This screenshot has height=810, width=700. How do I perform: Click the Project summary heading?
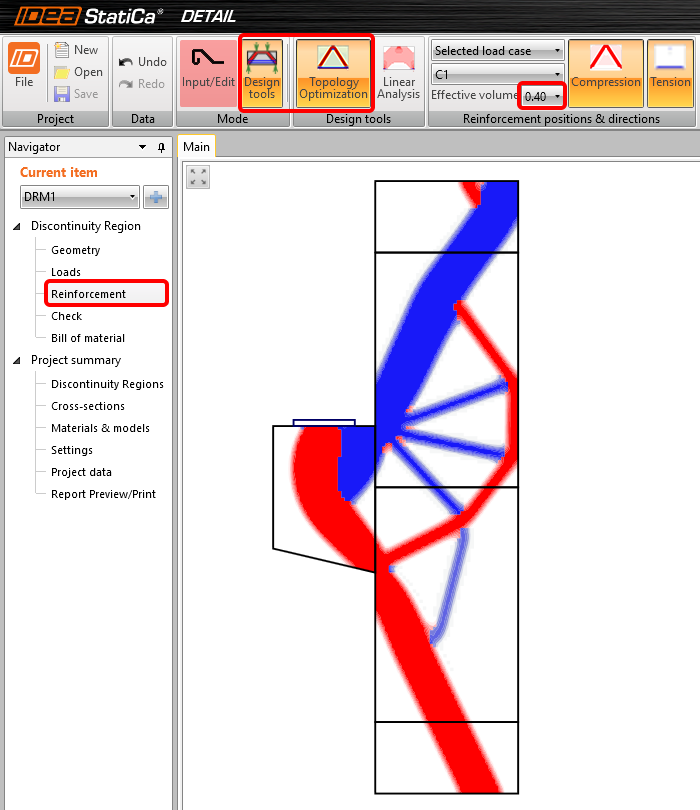click(76, 360)
